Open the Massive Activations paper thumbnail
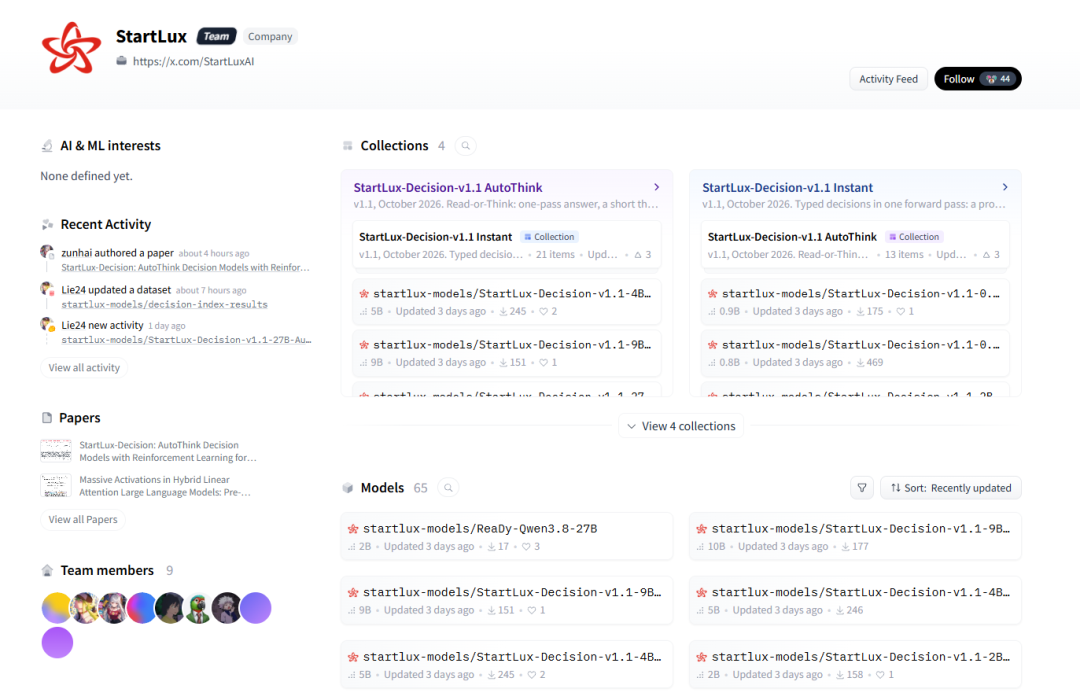1080x700 pixels. pos(56,485)
